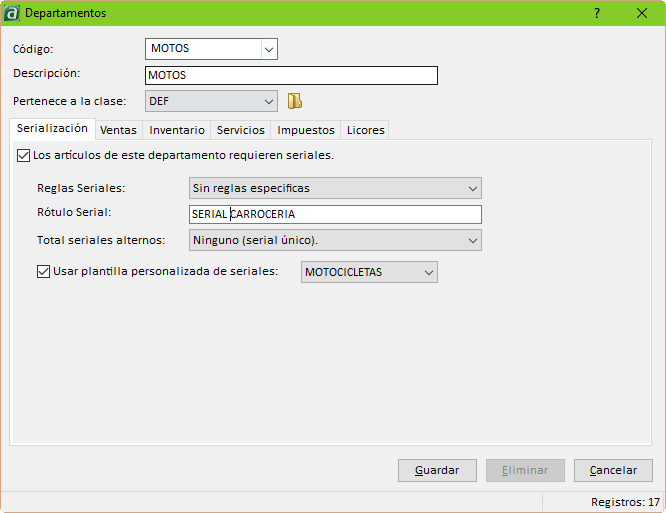The image size is (666, 513).
Task: Click the folder icon beside class dropdown
Action: (295, 101)
